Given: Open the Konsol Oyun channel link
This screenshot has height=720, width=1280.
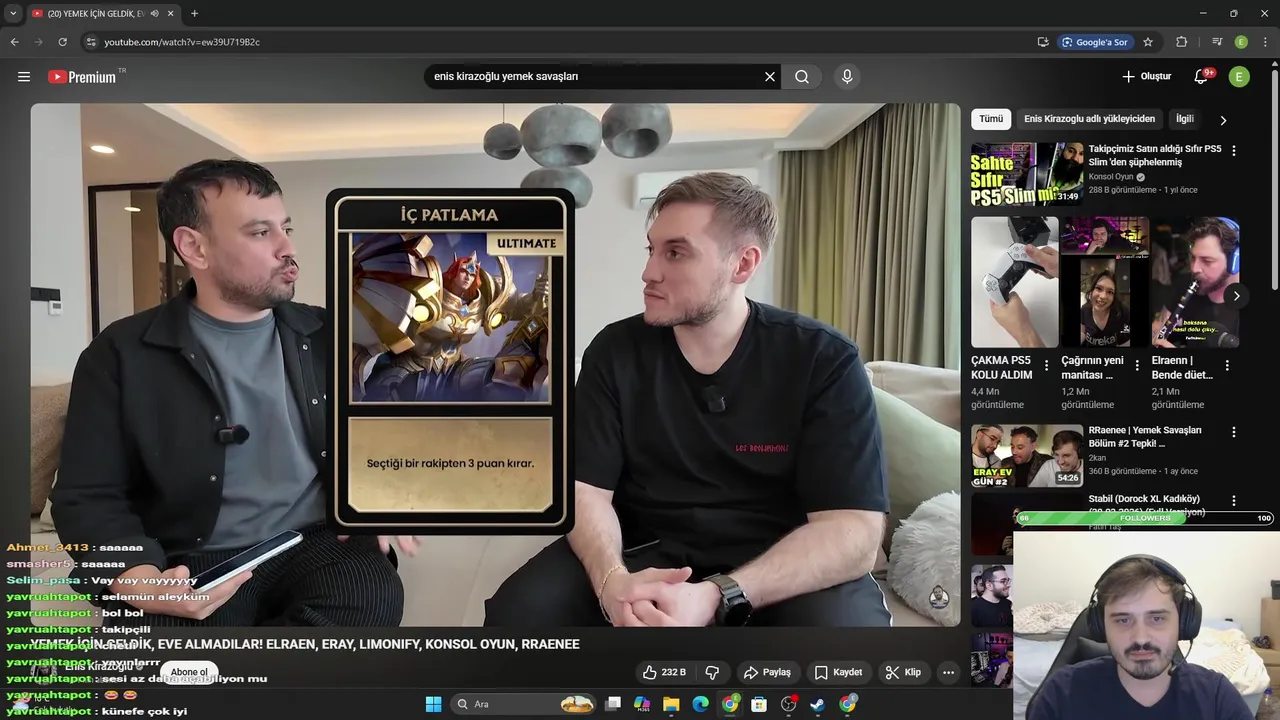Looking at the screenshot, I should point(1111,177).
